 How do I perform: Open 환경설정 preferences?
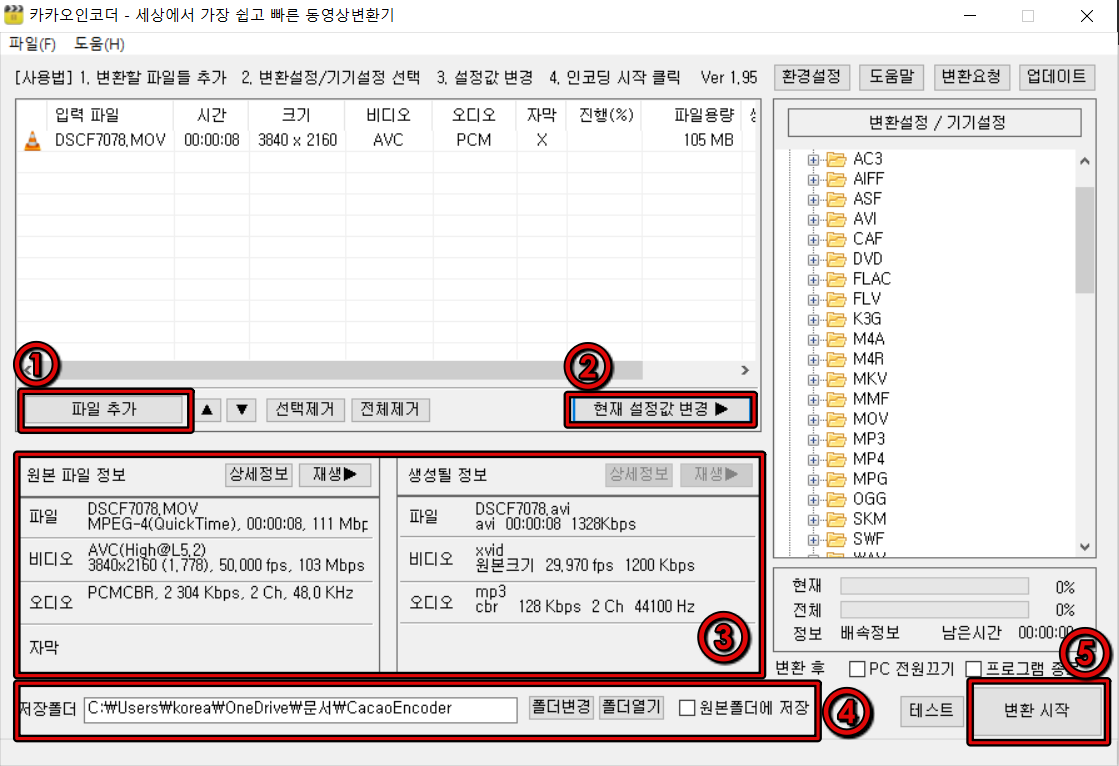pos(811,76)
